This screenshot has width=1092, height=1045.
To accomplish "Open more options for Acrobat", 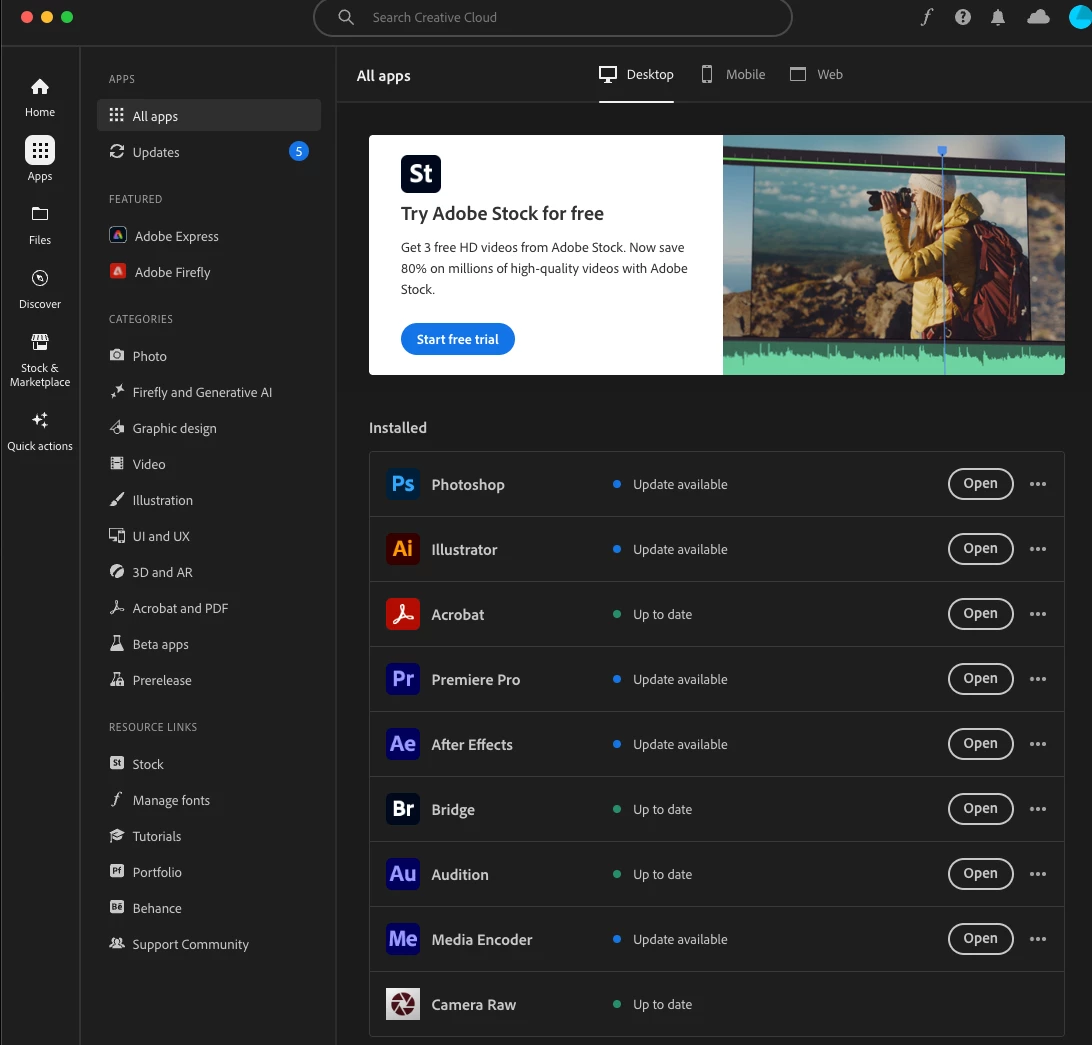I will click(1038, 614).
